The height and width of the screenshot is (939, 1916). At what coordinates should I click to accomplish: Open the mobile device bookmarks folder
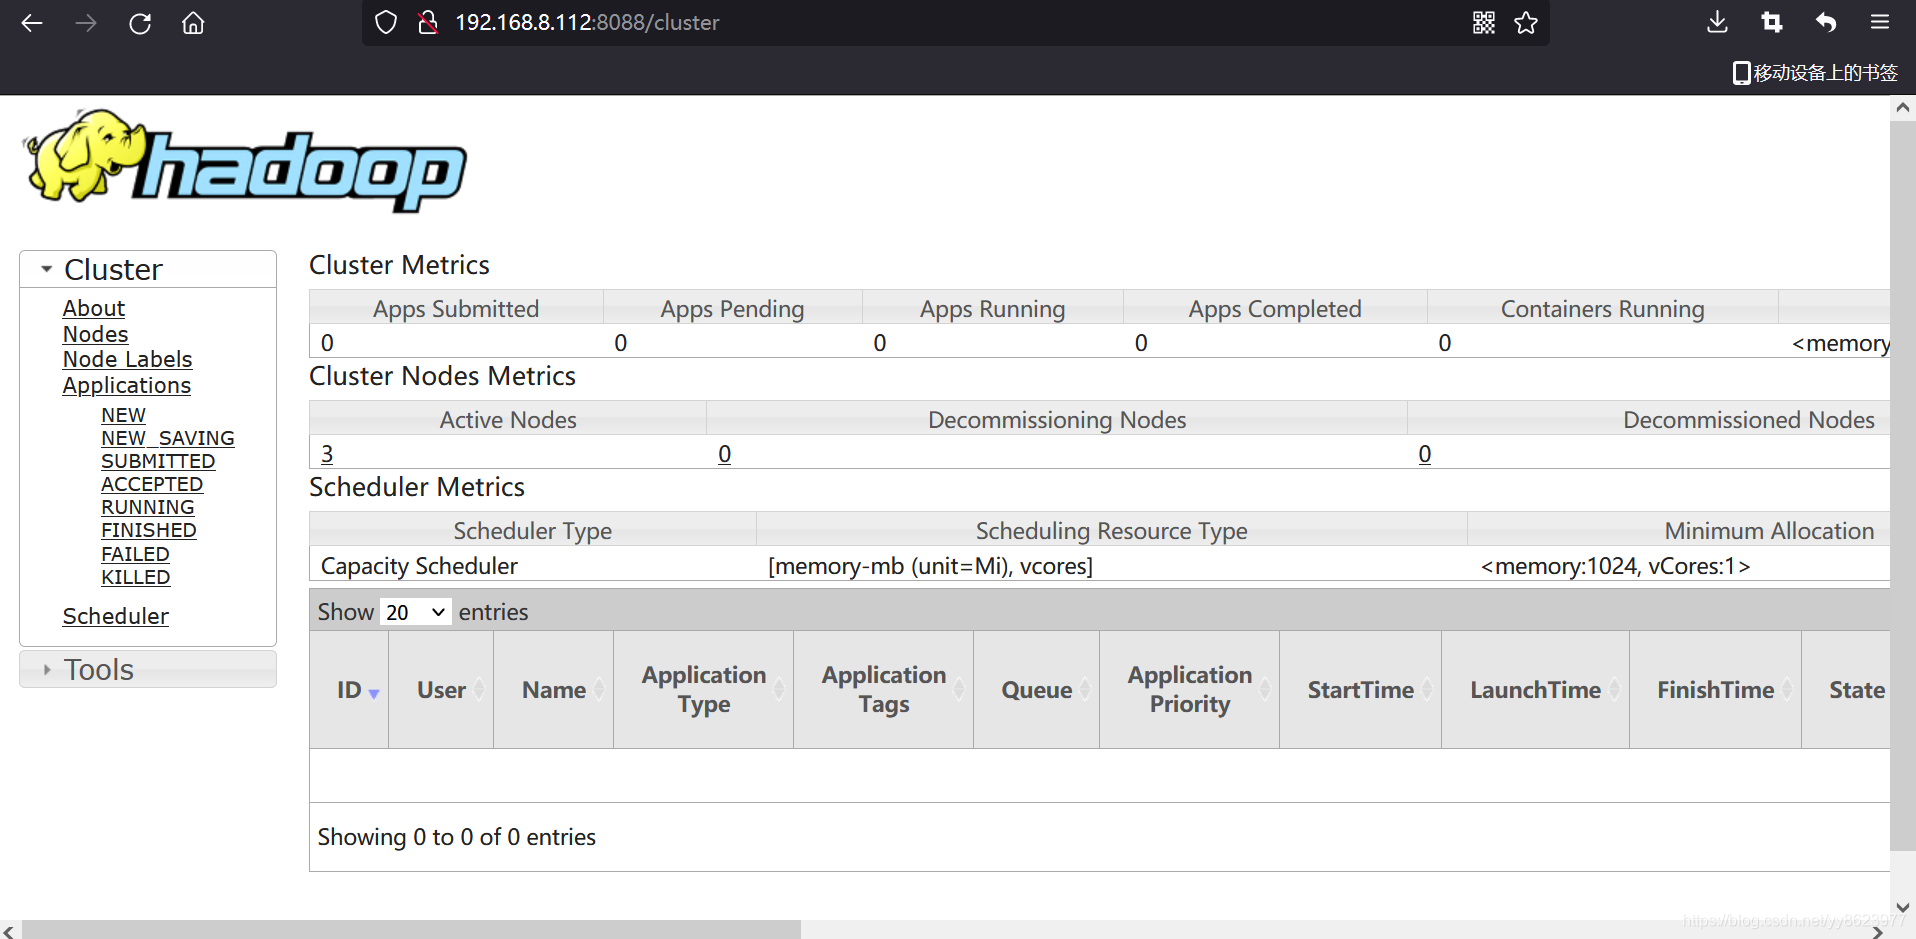(x=1815, y=73)
